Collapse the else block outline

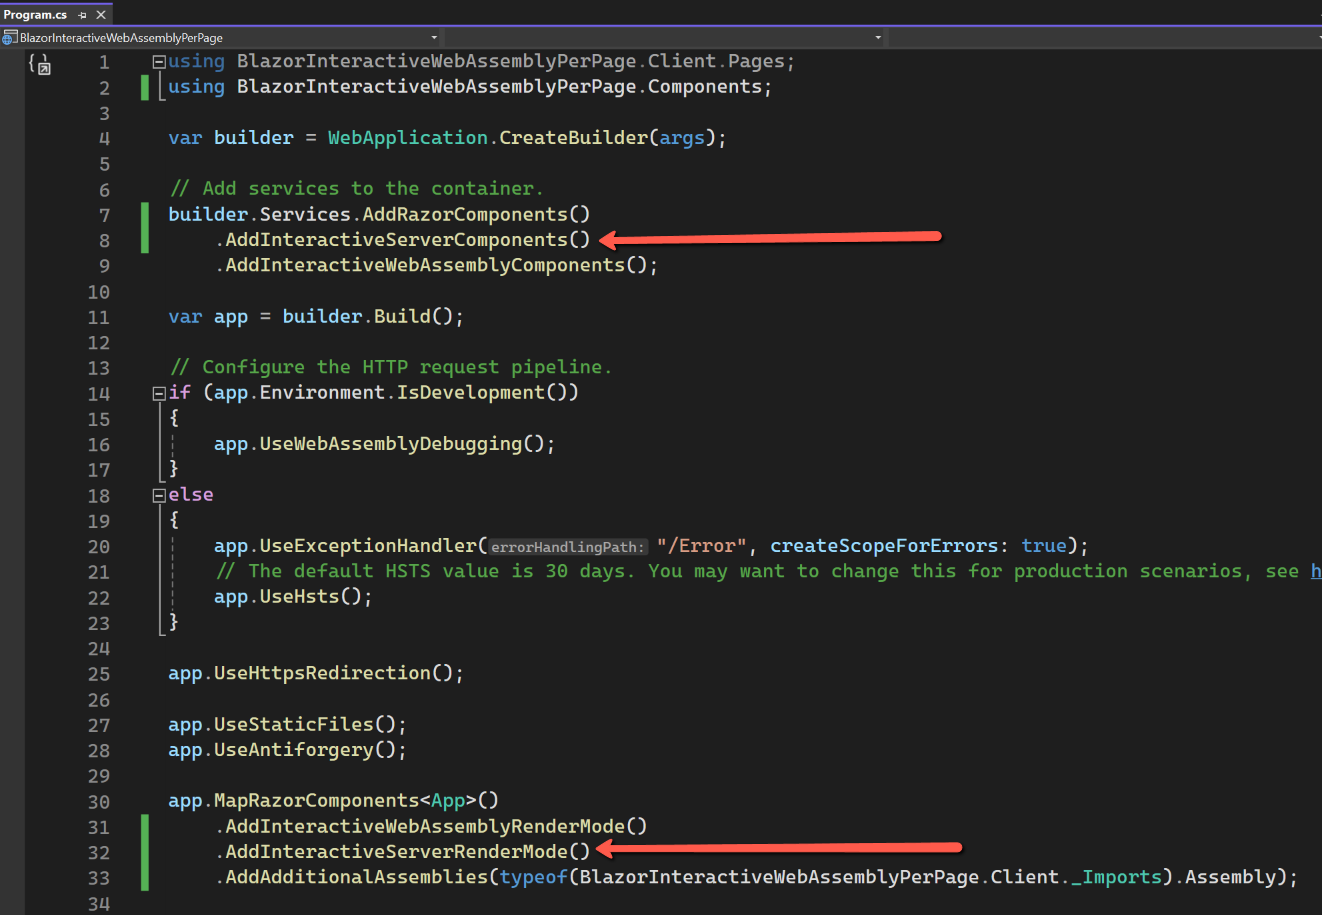point(158,496)
